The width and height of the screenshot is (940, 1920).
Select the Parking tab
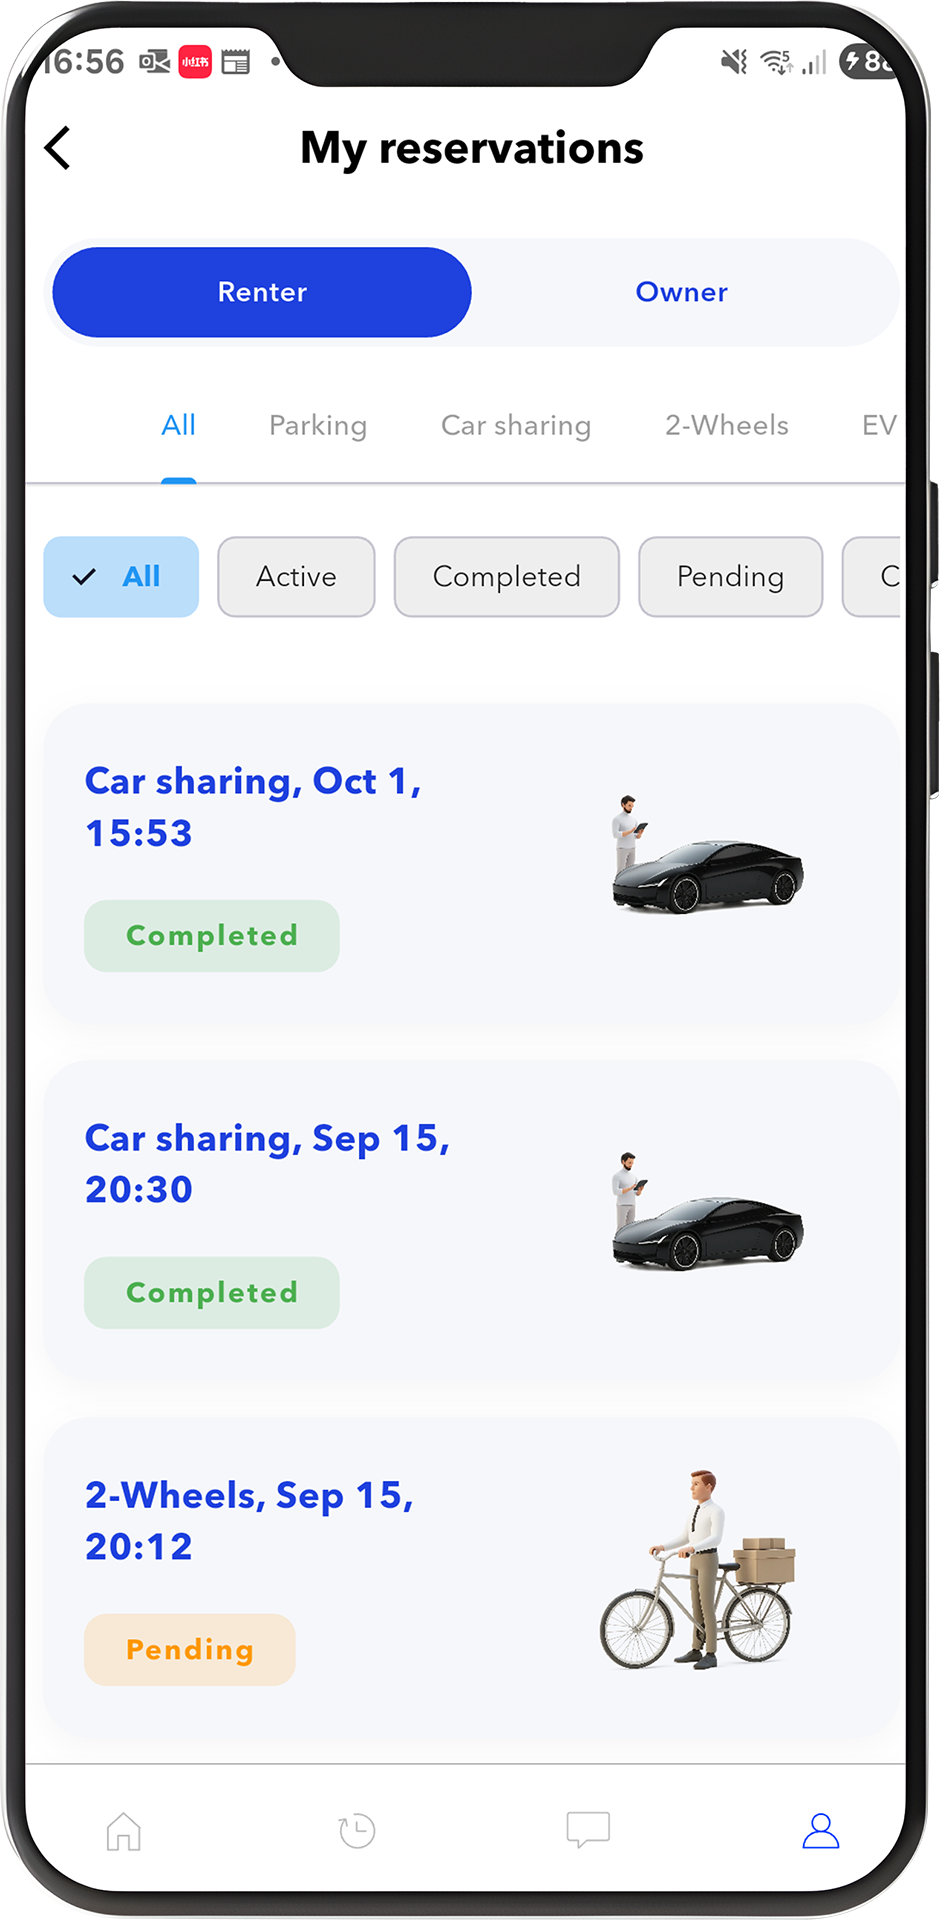(x=318, y=426)
